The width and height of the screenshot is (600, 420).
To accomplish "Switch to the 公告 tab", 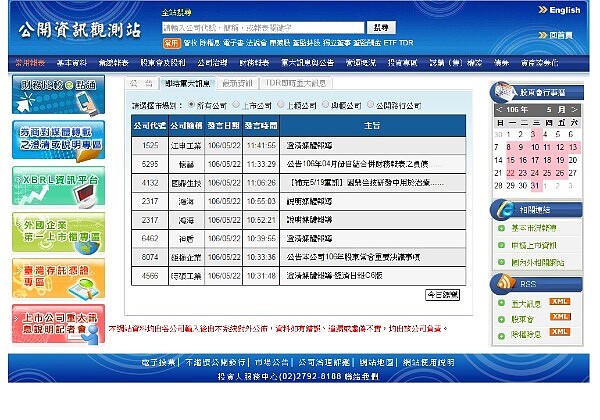I will pyautogui.click(x=142, y=83).
